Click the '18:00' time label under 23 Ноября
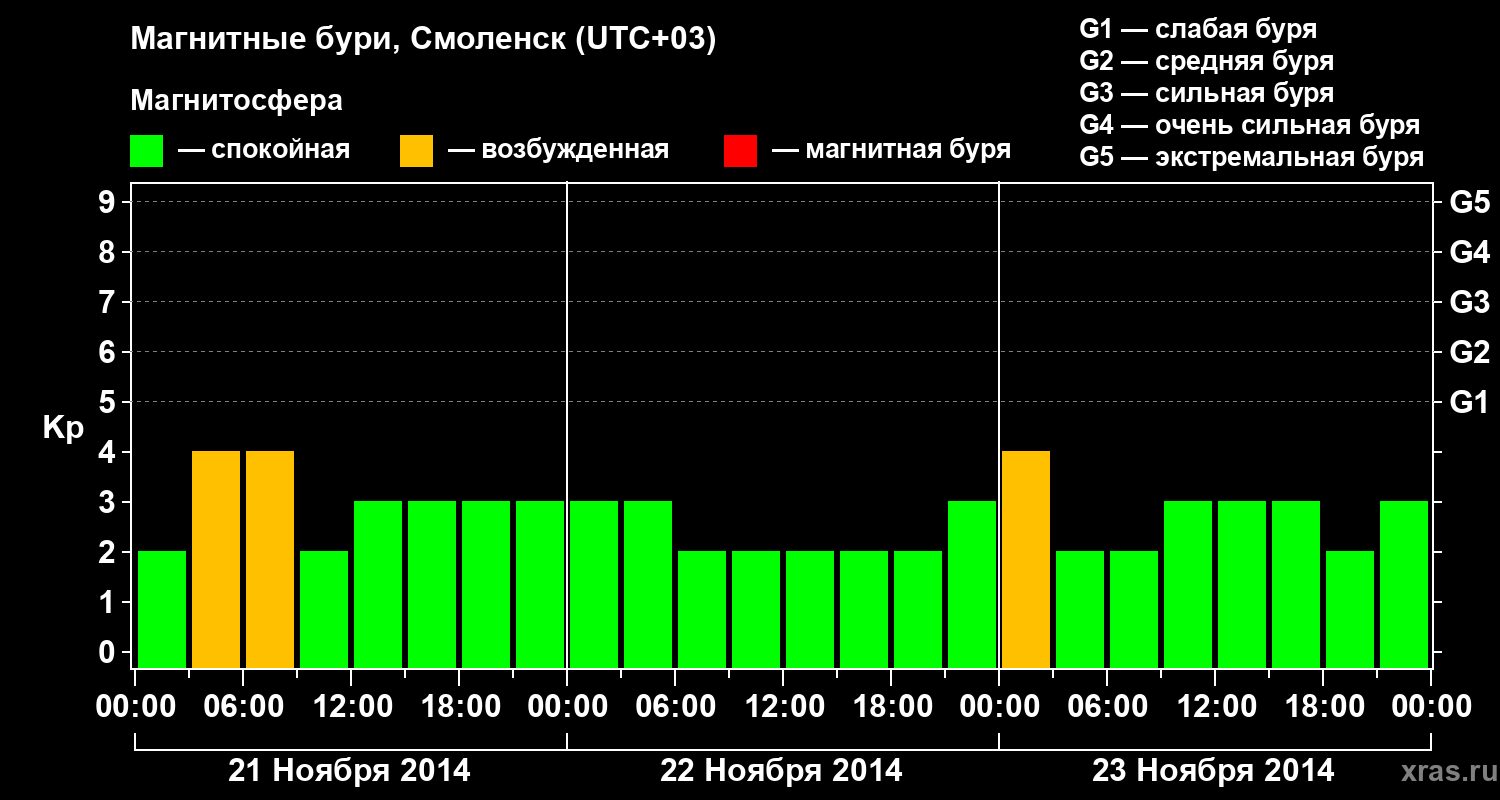Screen dimensions: 1500x800 (x=1323, y=707)
